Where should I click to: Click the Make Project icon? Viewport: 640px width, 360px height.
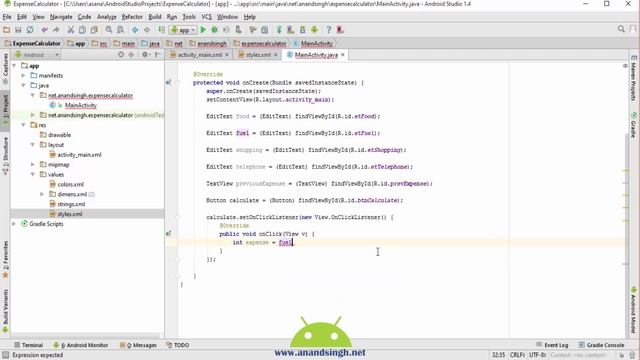click(162, 30)
